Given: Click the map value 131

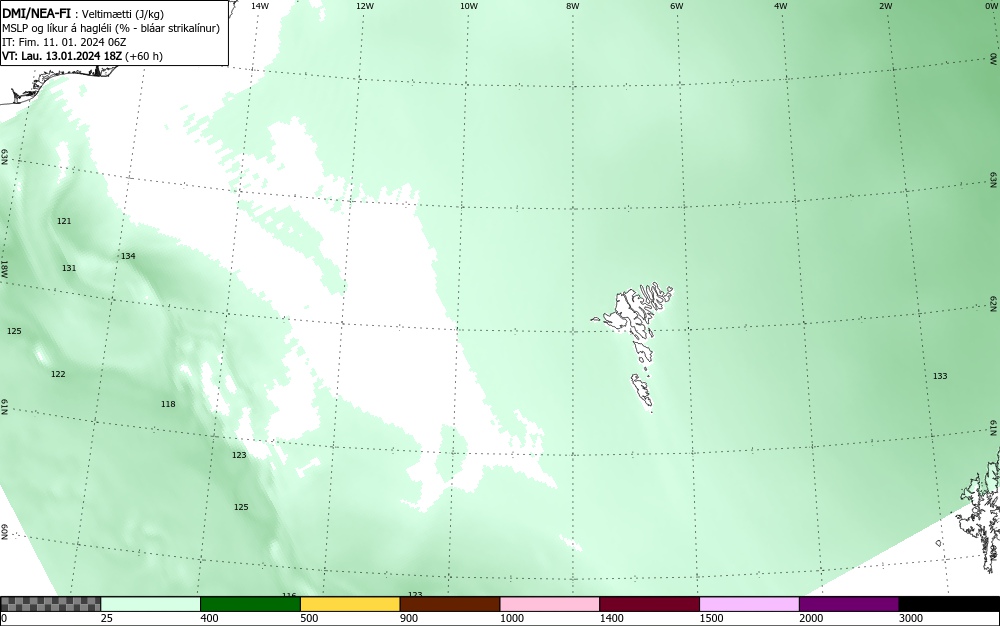Looking at the screenshot, I should 69,268.
